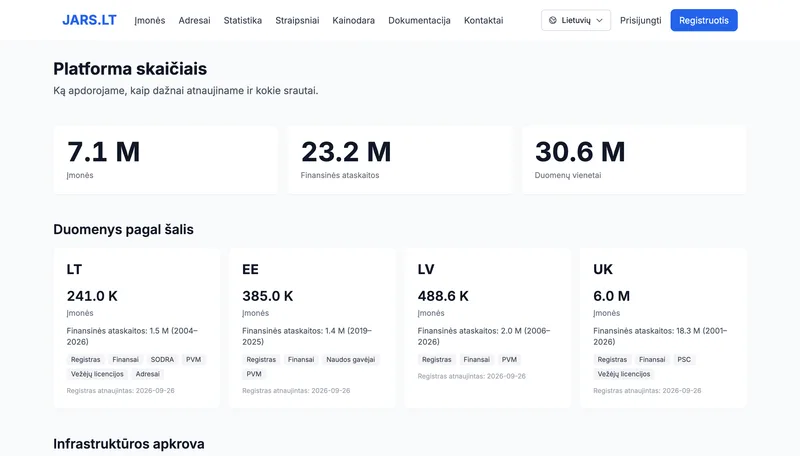
Task: Click the globe icon in language selector
Action: coord(553,20)
